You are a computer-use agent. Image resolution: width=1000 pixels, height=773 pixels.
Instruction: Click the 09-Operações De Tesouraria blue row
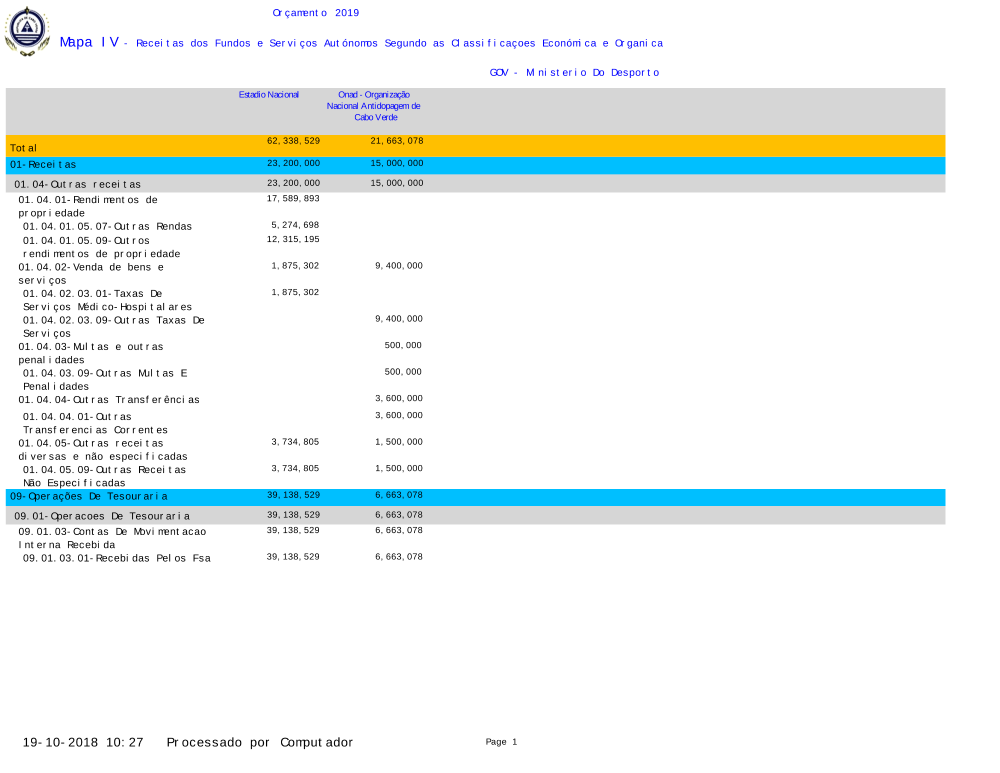pyautogui.click(x=89, y=496)
